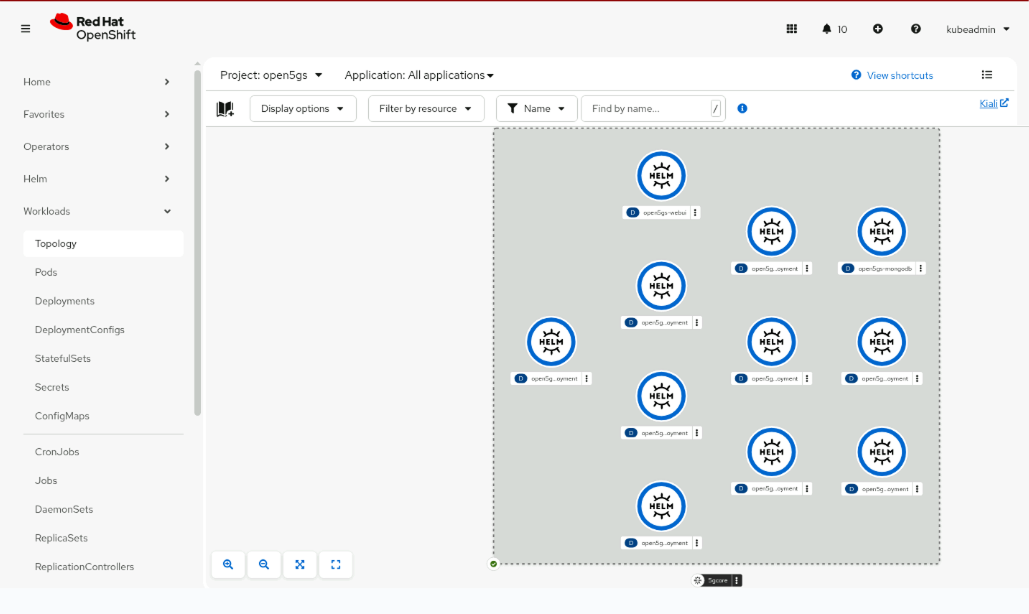
Task: Select Topology in the sidebar
Action: (x=103, y=243)
